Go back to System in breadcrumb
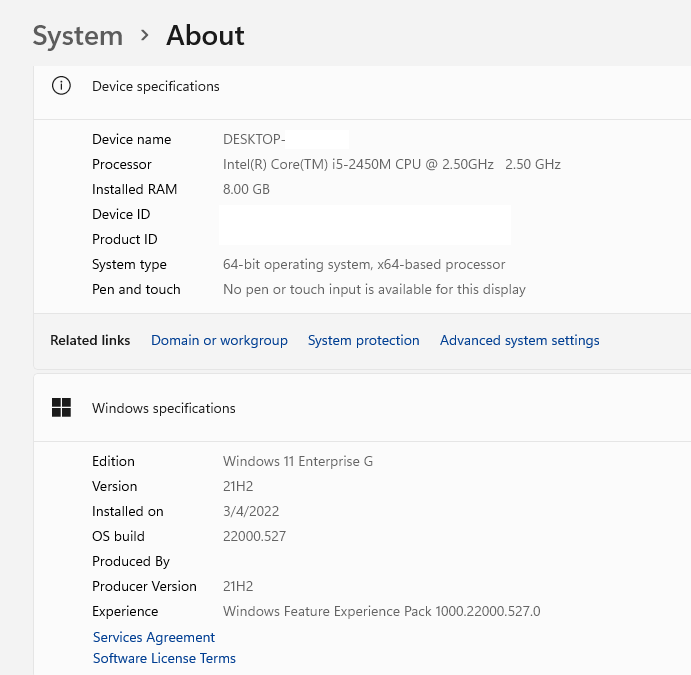Screen dimensions: 691x675 point(77,36)
